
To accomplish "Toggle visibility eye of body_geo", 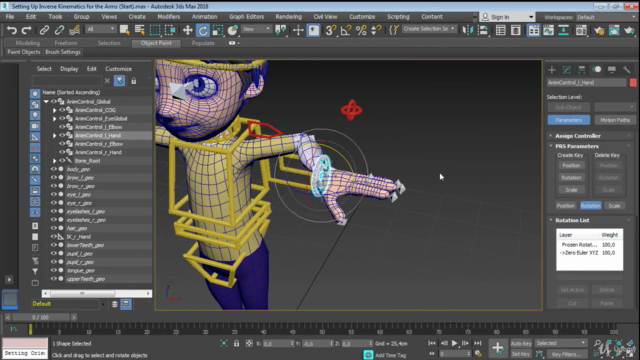I will pos(53,169).
